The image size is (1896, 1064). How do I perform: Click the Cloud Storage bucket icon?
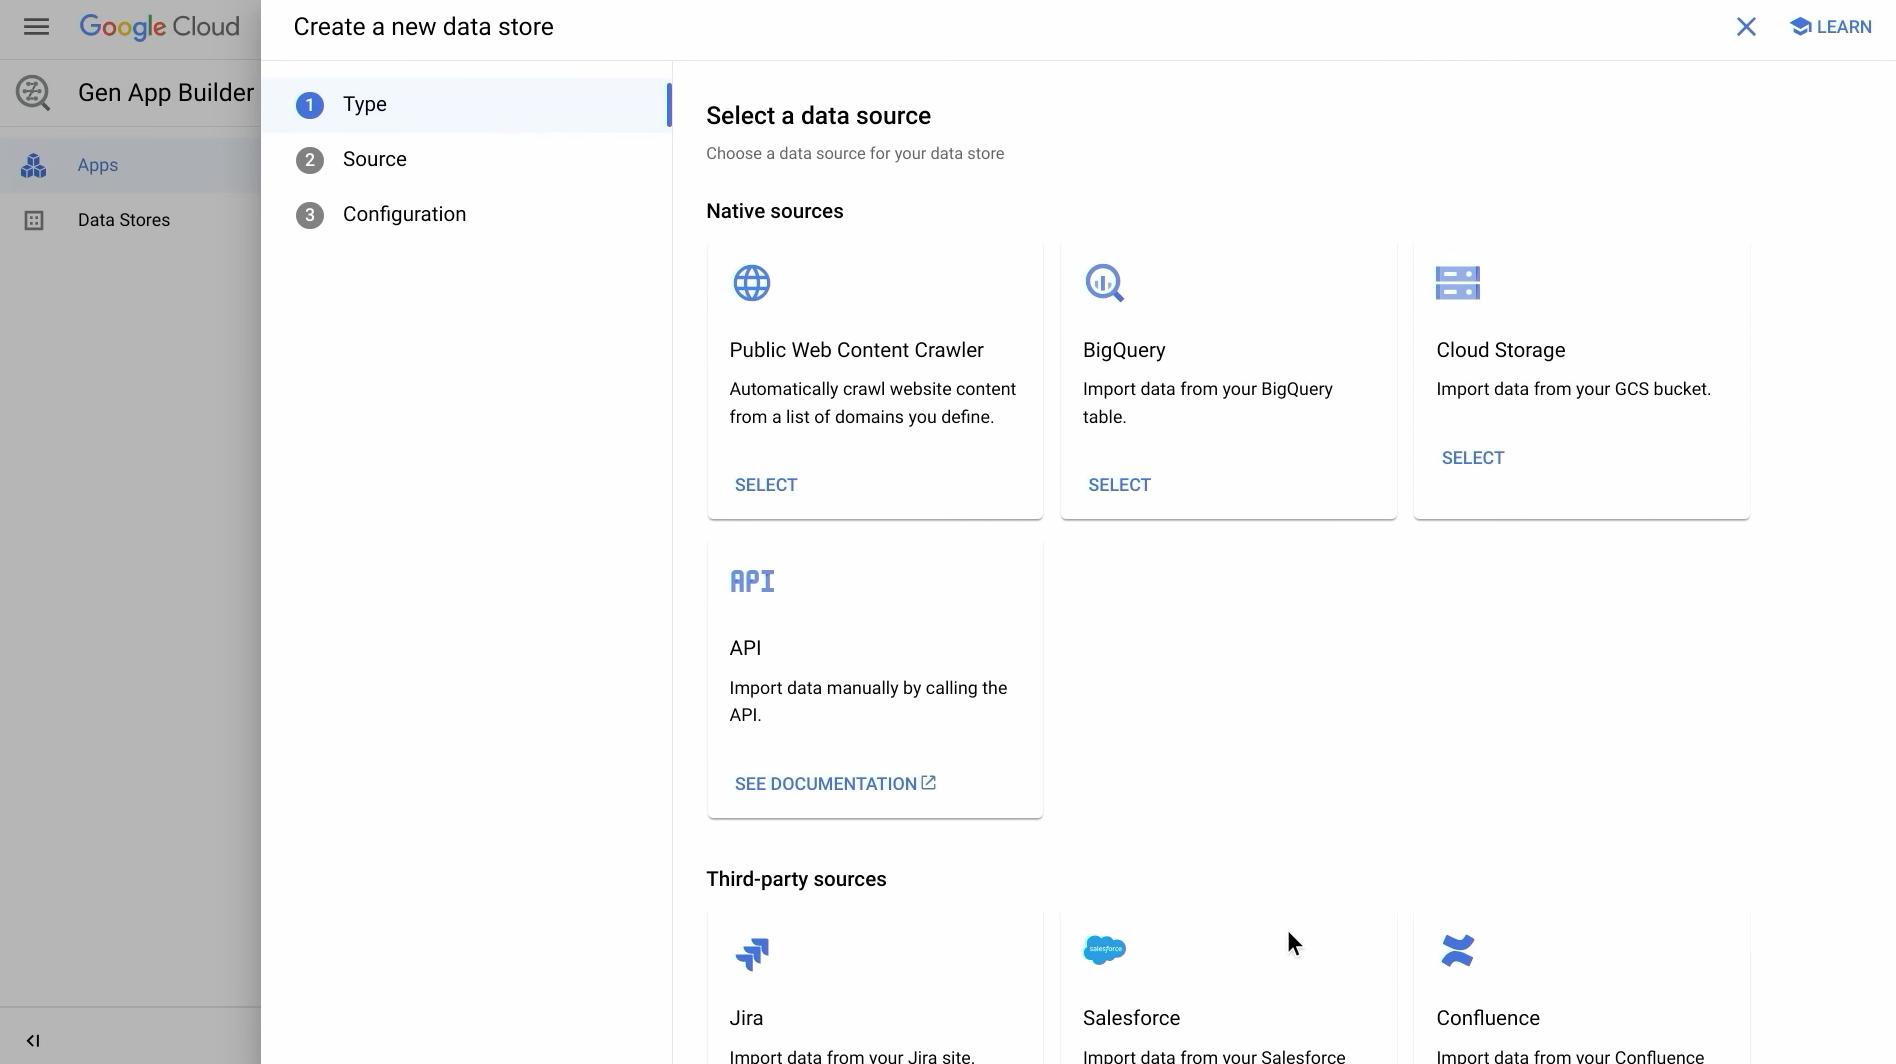1456,283
